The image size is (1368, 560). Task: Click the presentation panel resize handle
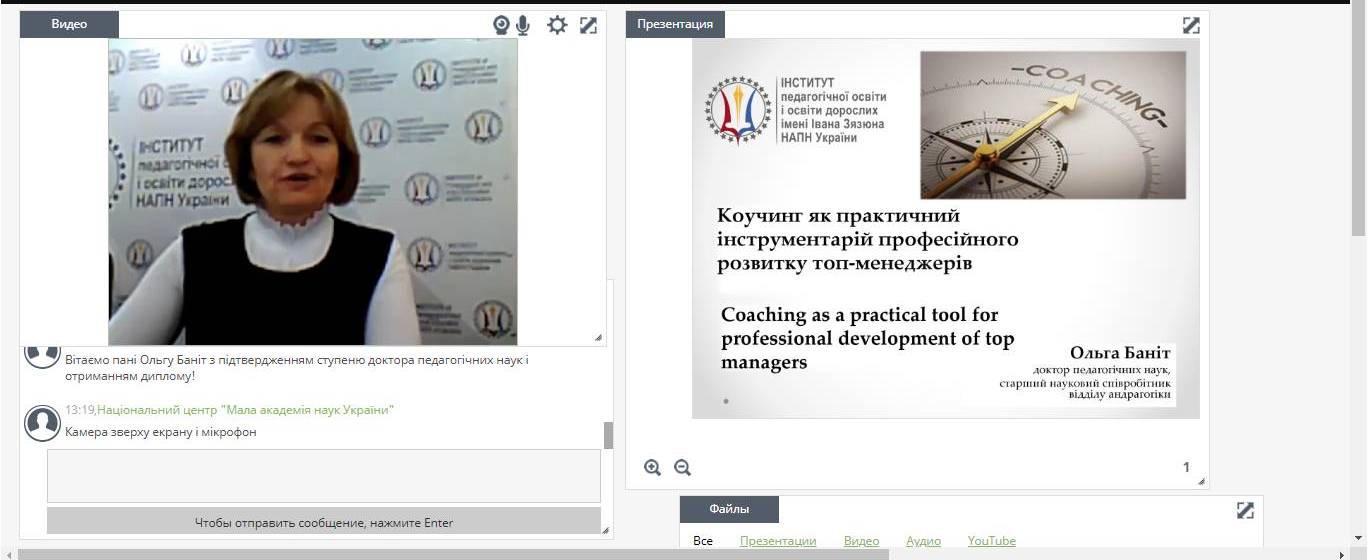coord(1201,482)
